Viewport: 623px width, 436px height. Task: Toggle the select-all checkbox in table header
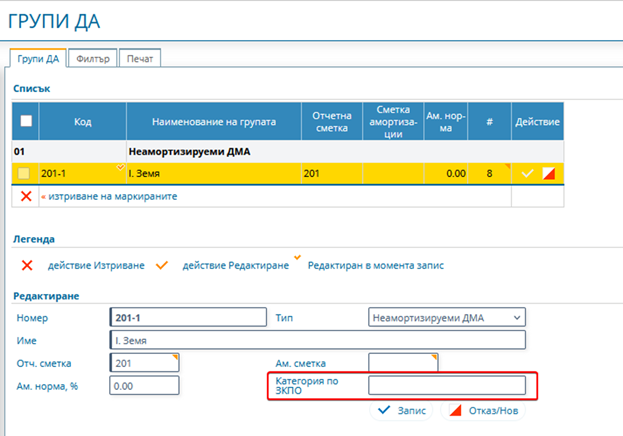(x=26, y=121)
